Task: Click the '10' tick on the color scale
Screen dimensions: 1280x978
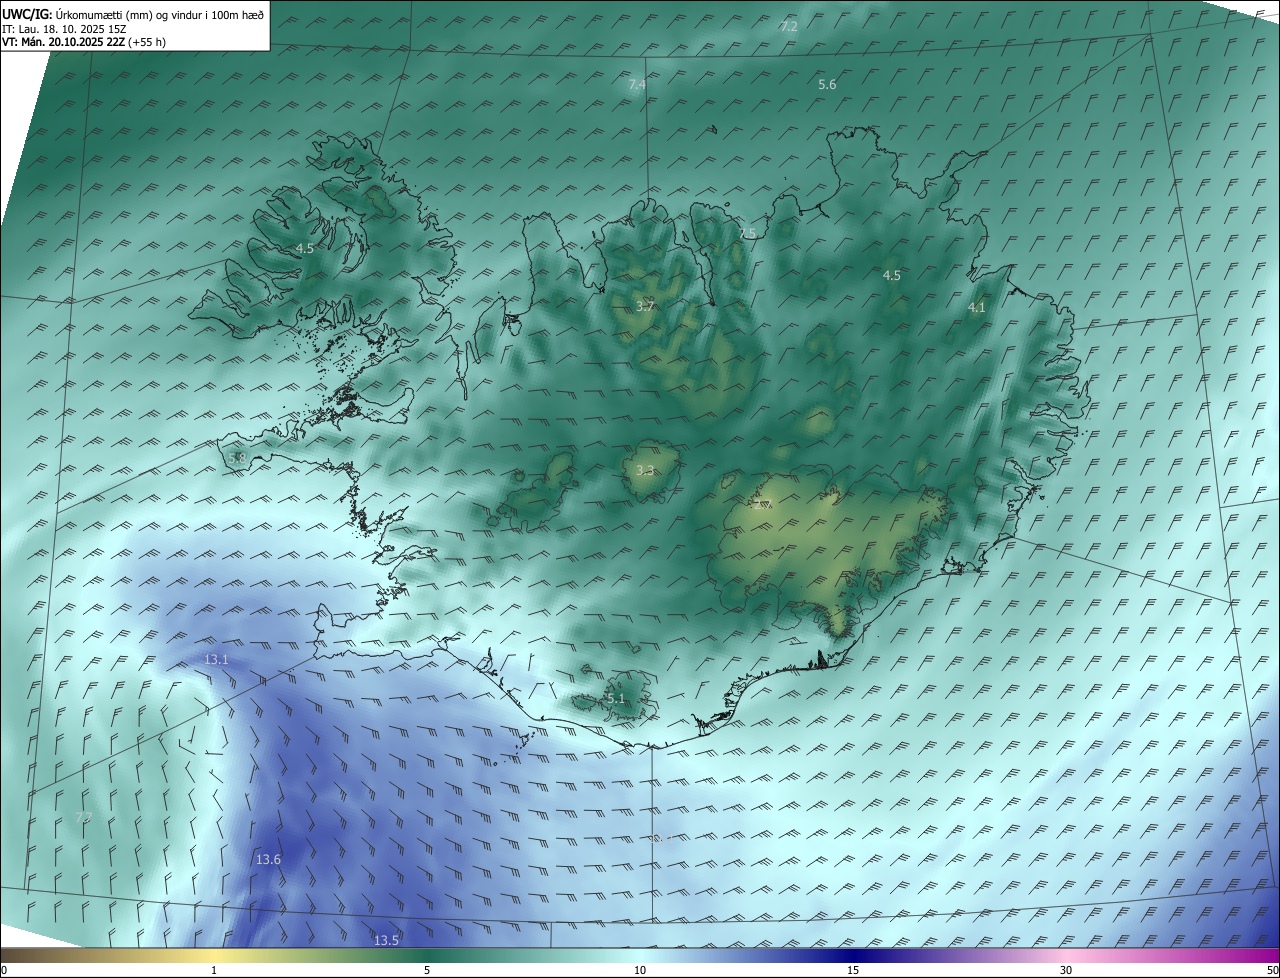Action: pyautogui.click(x=640, y=970)
